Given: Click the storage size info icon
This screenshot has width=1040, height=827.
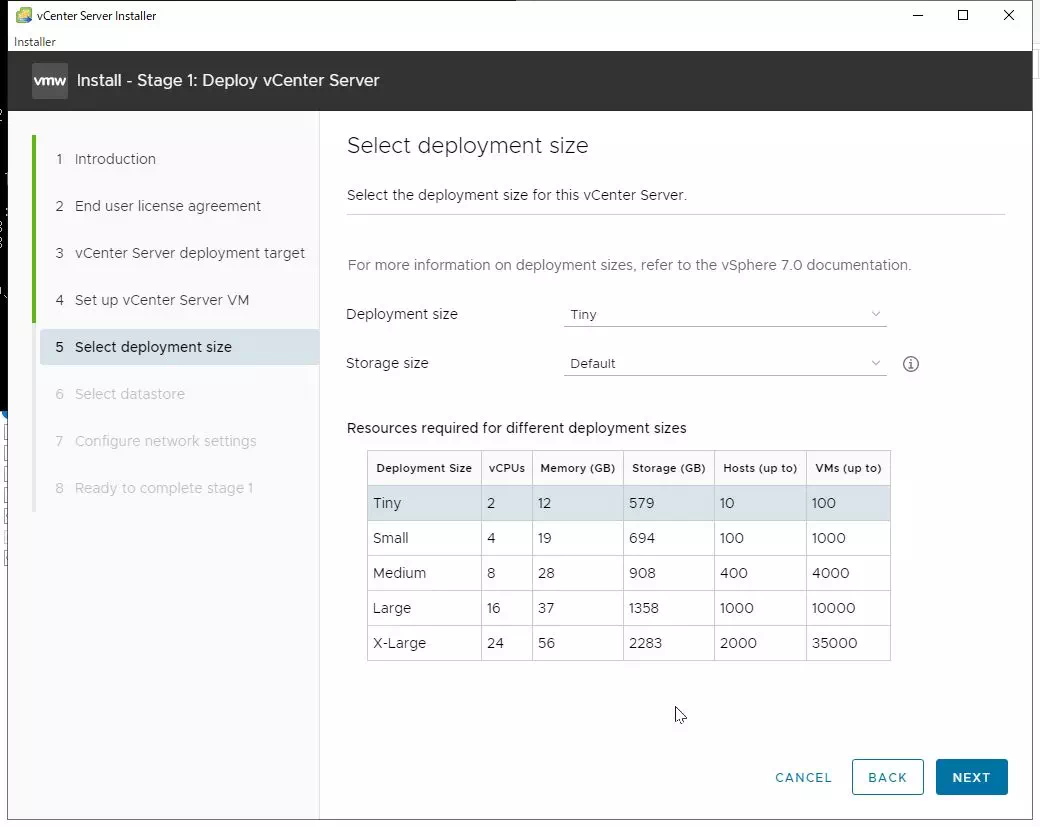Looking at the screenshot, I should (x=911, y=363).
